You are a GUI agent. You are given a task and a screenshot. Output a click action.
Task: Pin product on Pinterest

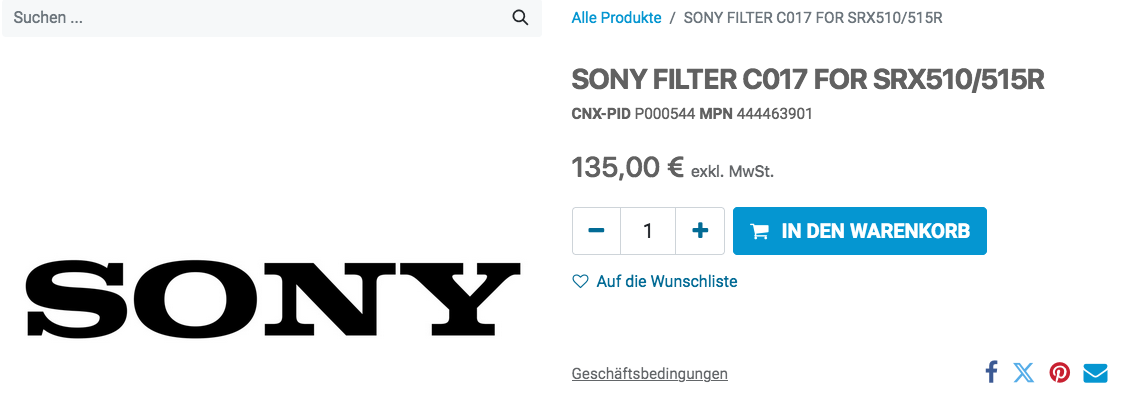tap(1060, 373)
